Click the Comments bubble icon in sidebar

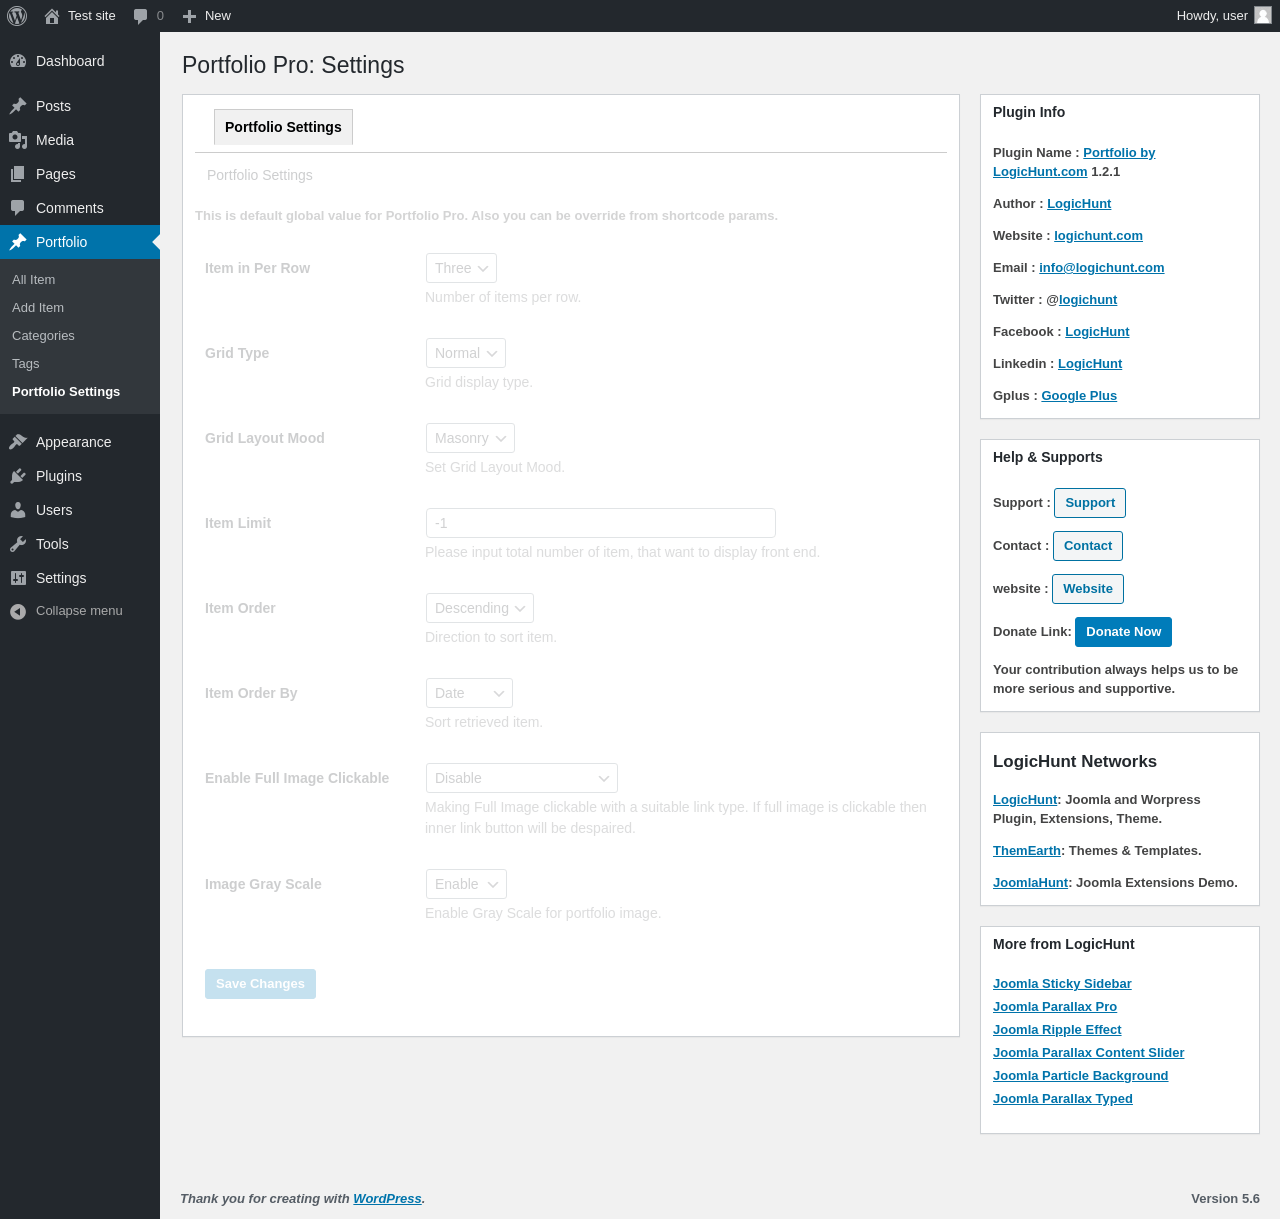click(x=18, y=208)
